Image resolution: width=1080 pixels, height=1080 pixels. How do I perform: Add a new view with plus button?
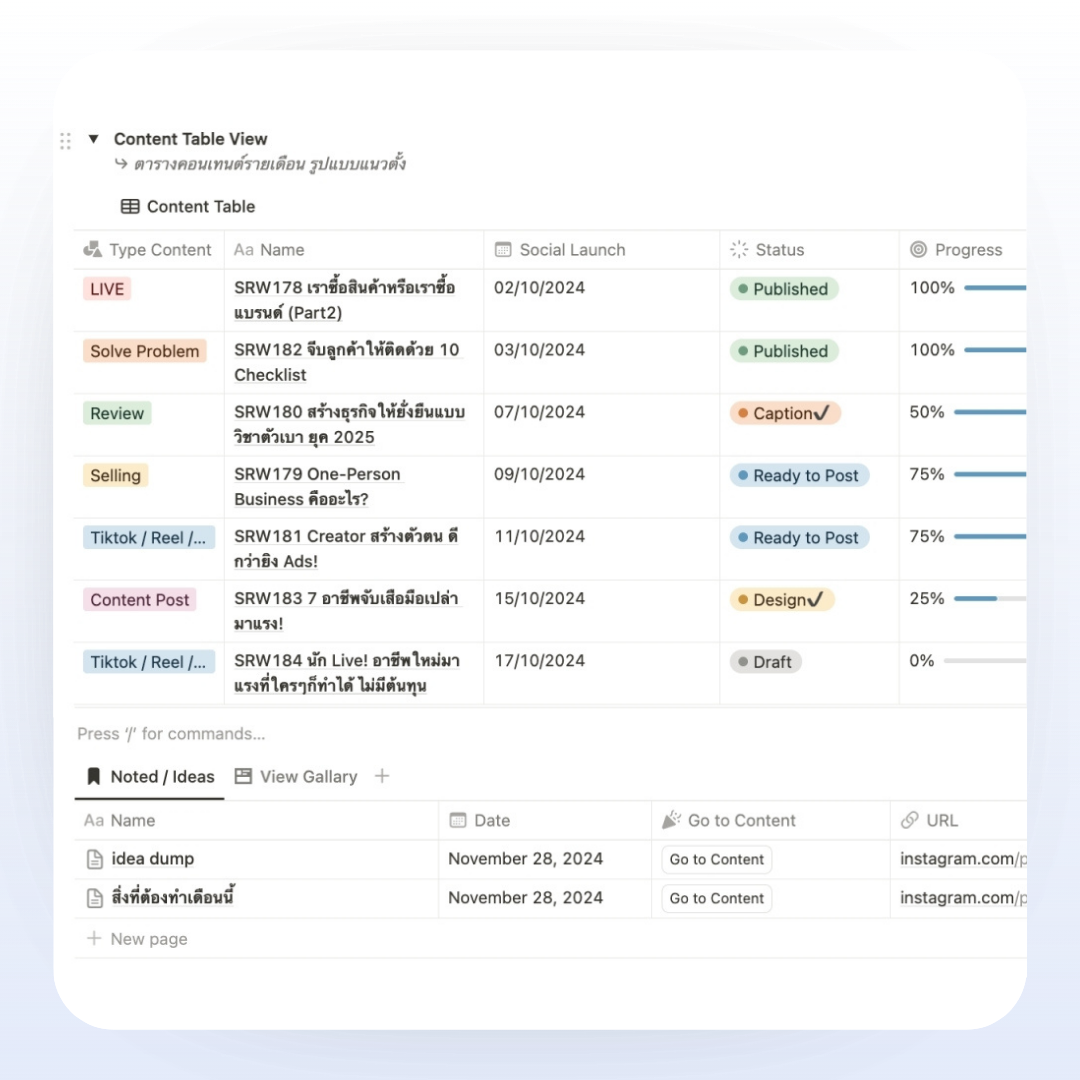pyautogui.click(x=382, y=777)
